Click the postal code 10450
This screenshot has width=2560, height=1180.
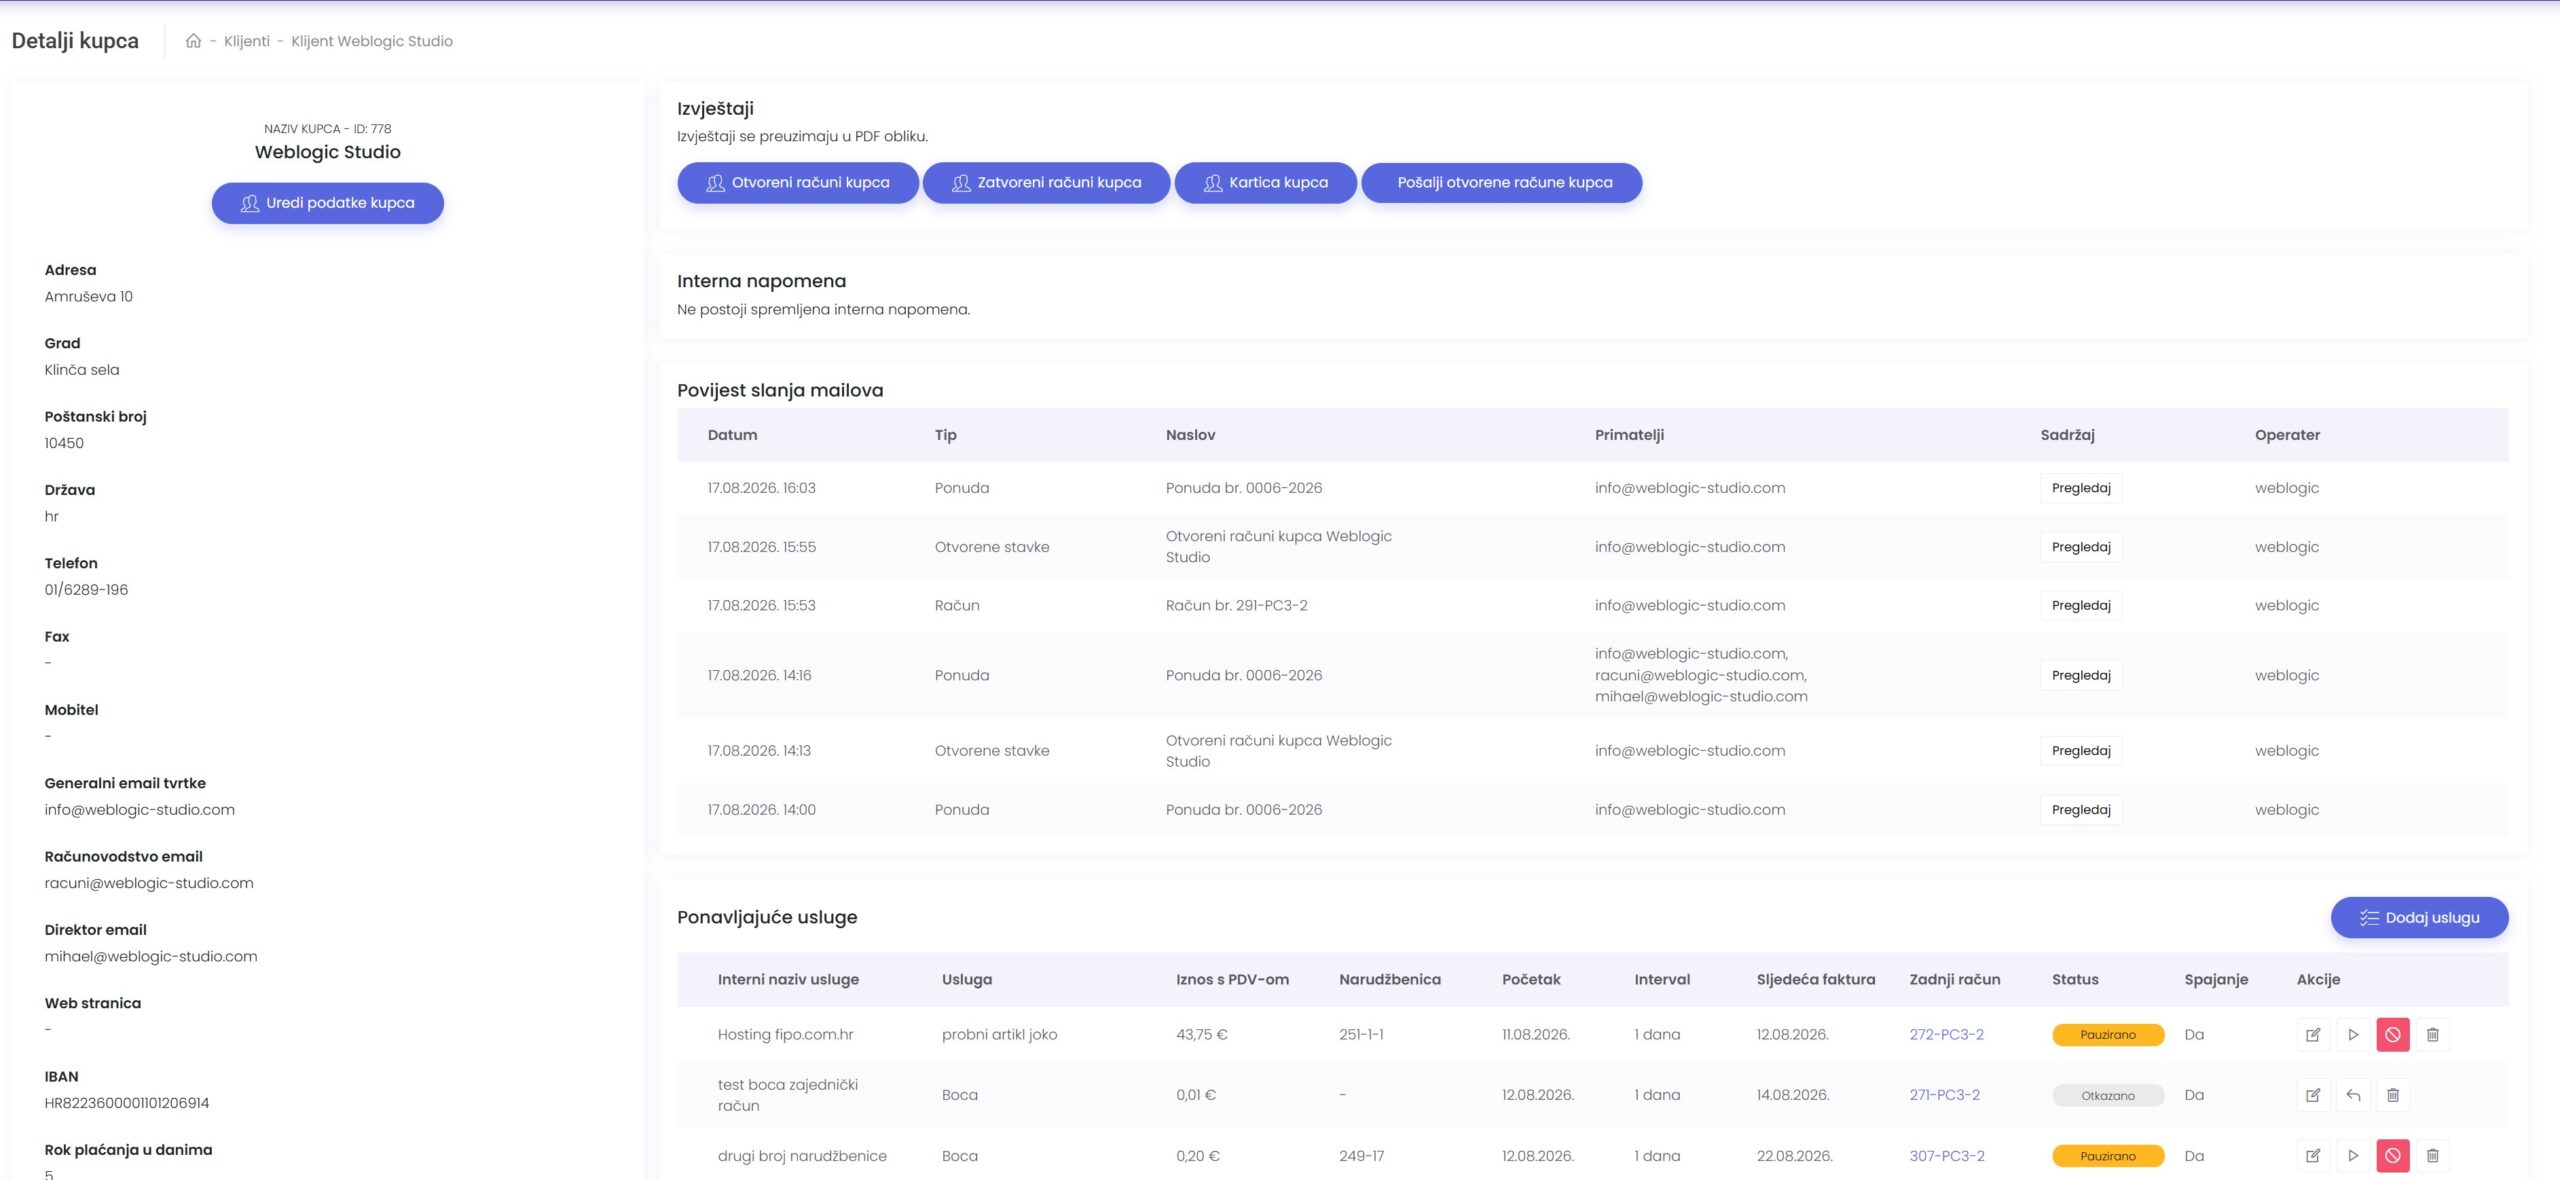pyautogui.click(x=64, y=443)
